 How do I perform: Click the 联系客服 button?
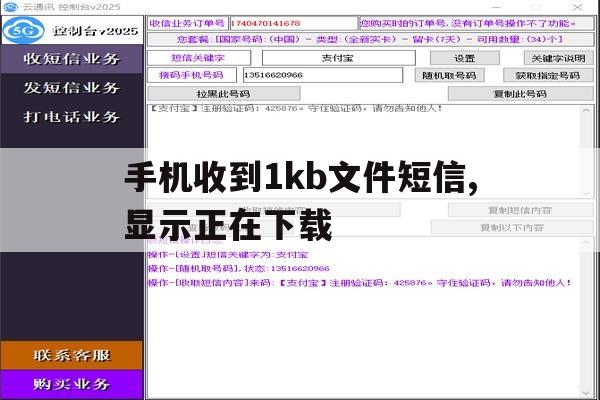point(72,355)
